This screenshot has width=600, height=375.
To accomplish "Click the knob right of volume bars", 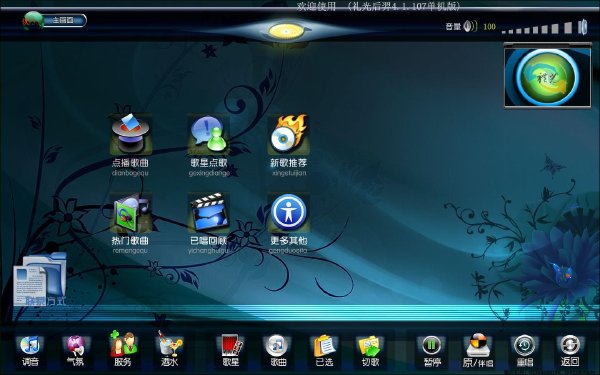I will pyautogui.click(x=583, y=27).
